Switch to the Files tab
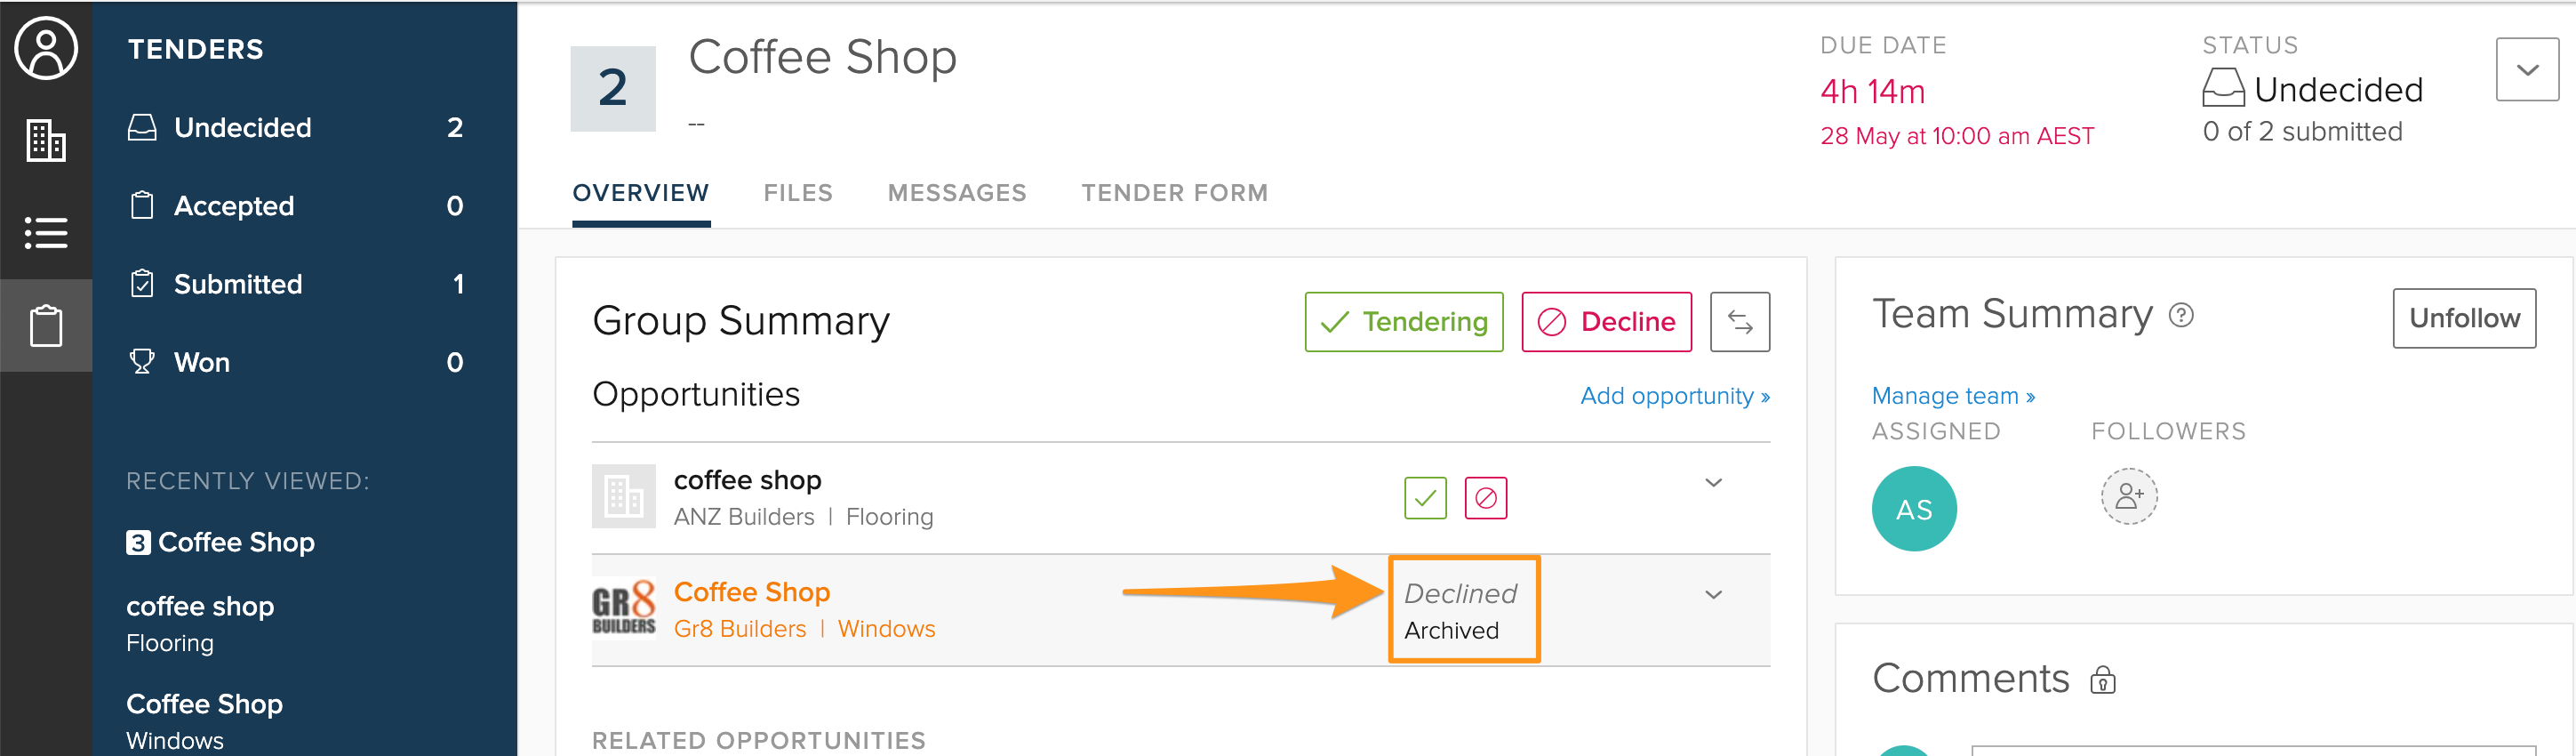This screenshot has height=756, width=2576. tap(798, 193)
